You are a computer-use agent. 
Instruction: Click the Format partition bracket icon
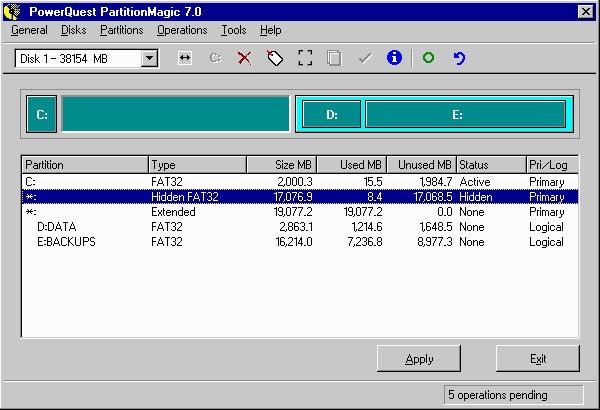(x=305, y=59)
